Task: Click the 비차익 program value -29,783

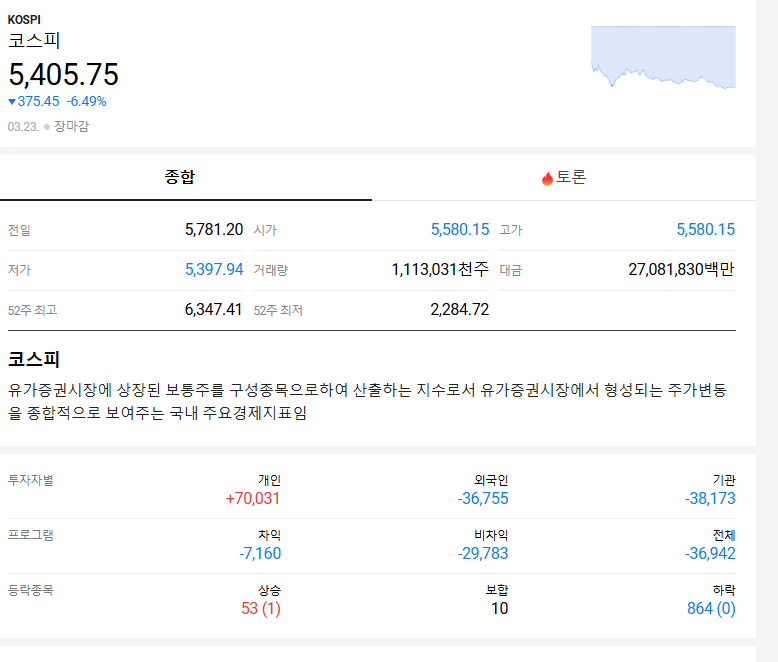Action: click(x=483, y=553)
